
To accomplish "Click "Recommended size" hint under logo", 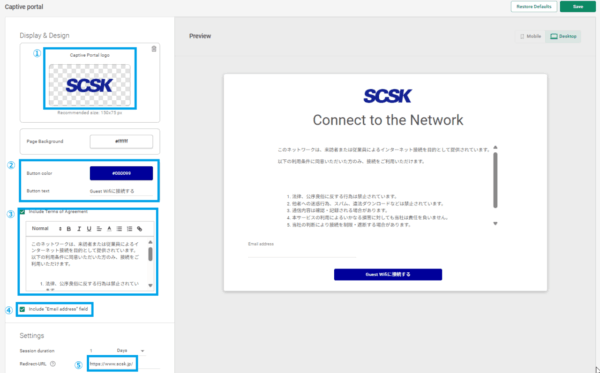I will pyautogui.click(x=90, y=113).
